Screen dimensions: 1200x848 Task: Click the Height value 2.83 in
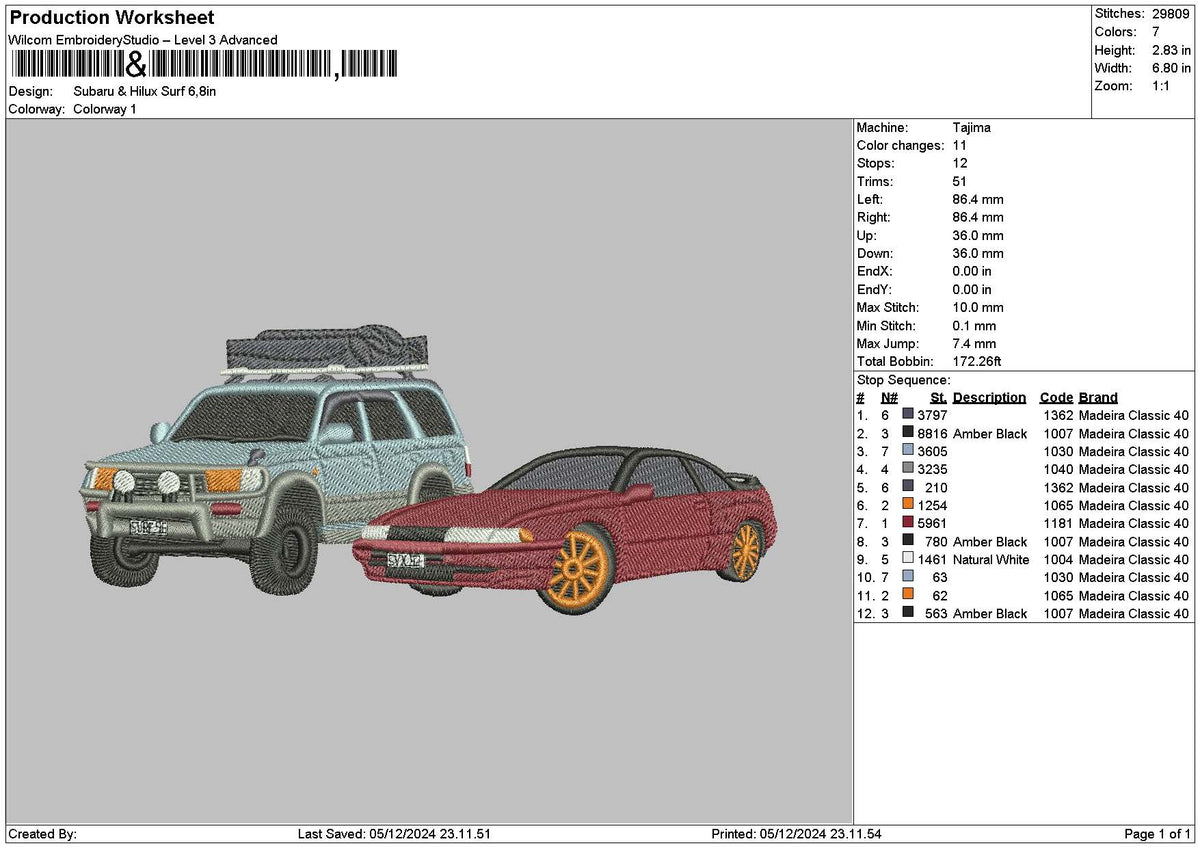pos(1173,50)
